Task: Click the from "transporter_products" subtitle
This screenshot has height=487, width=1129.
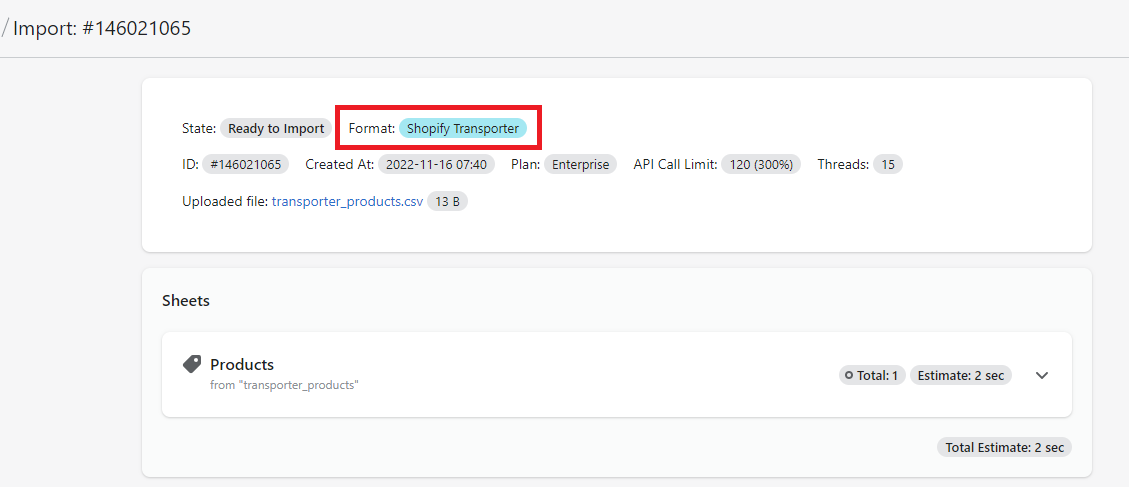Action: coord(284,385)
